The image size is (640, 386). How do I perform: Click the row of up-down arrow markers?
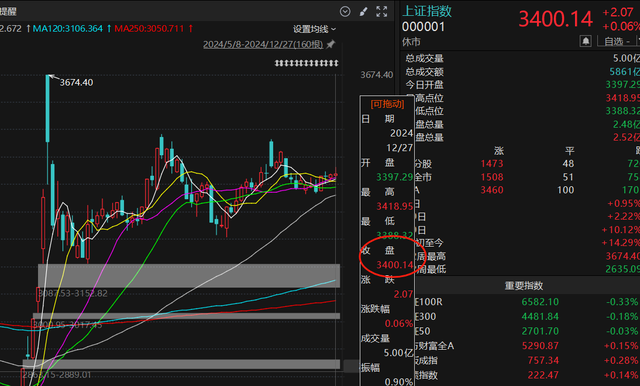pos(307,63)
